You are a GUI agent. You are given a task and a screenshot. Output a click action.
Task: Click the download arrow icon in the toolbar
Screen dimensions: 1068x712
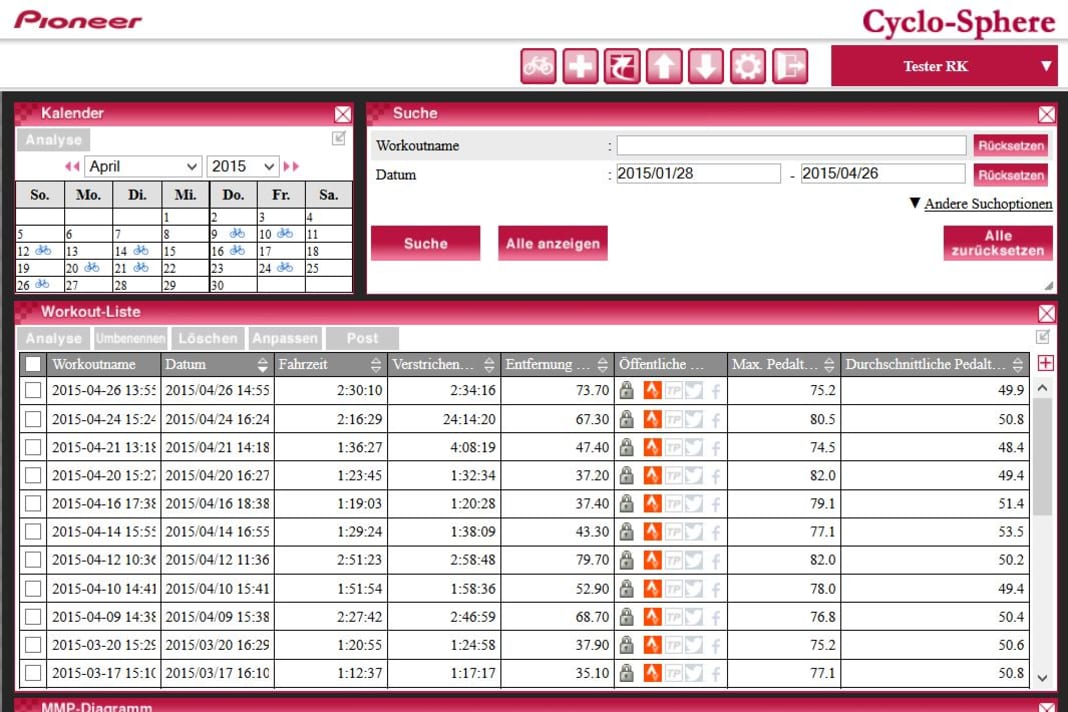706,67
